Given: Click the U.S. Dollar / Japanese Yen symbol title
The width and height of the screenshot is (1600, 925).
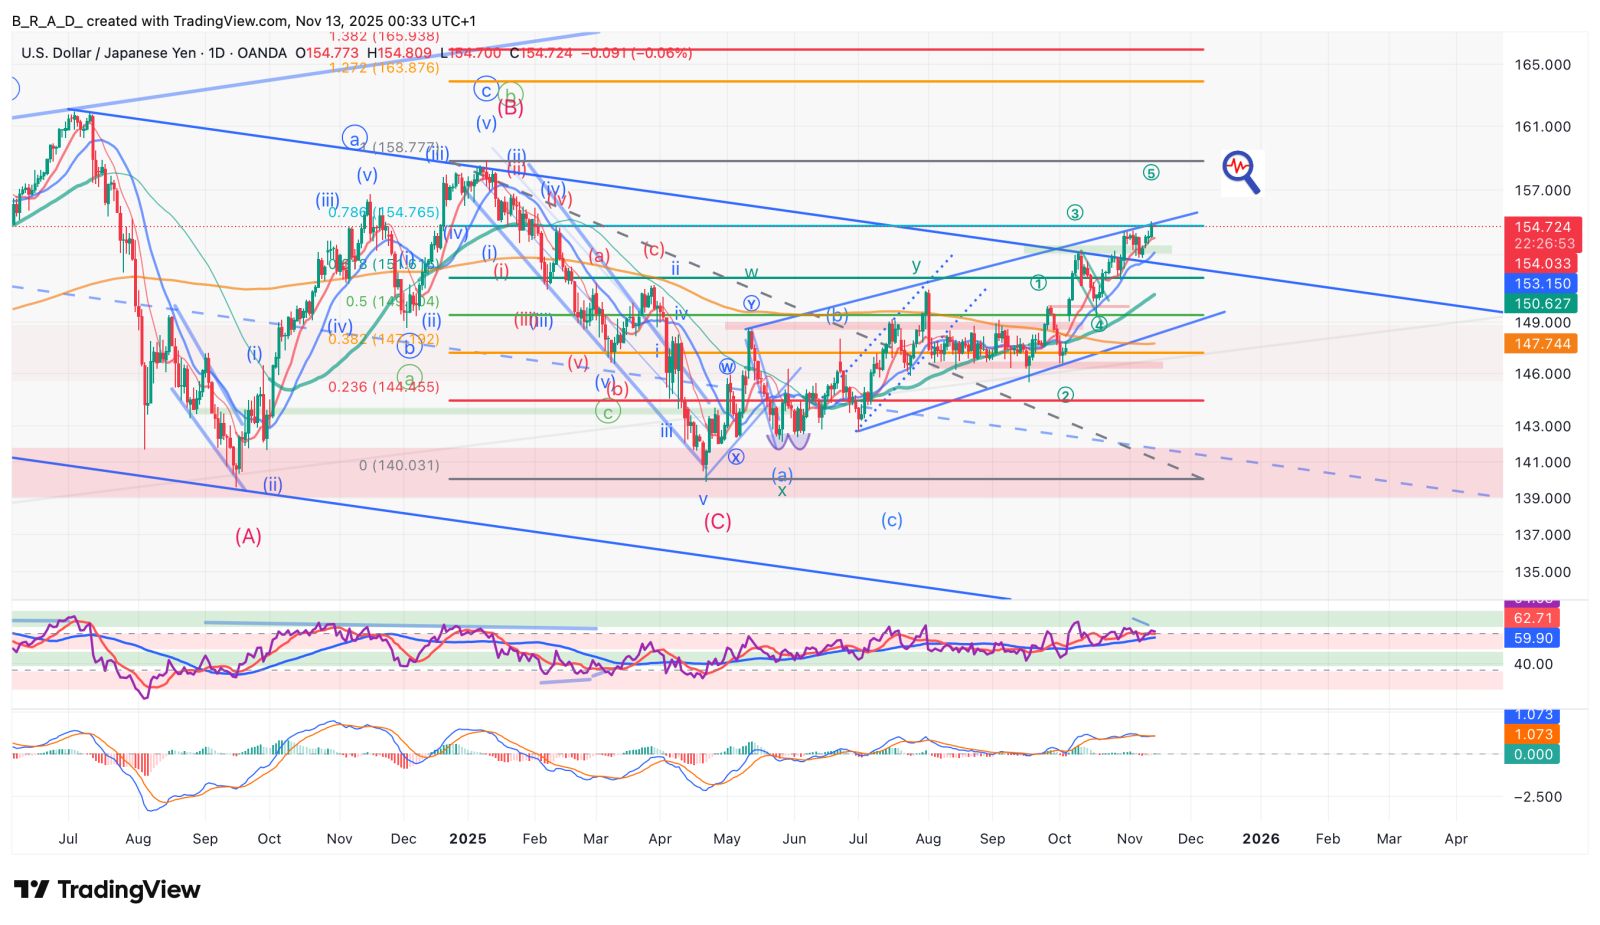Looking at the screenshot, I should pos(109,53).
